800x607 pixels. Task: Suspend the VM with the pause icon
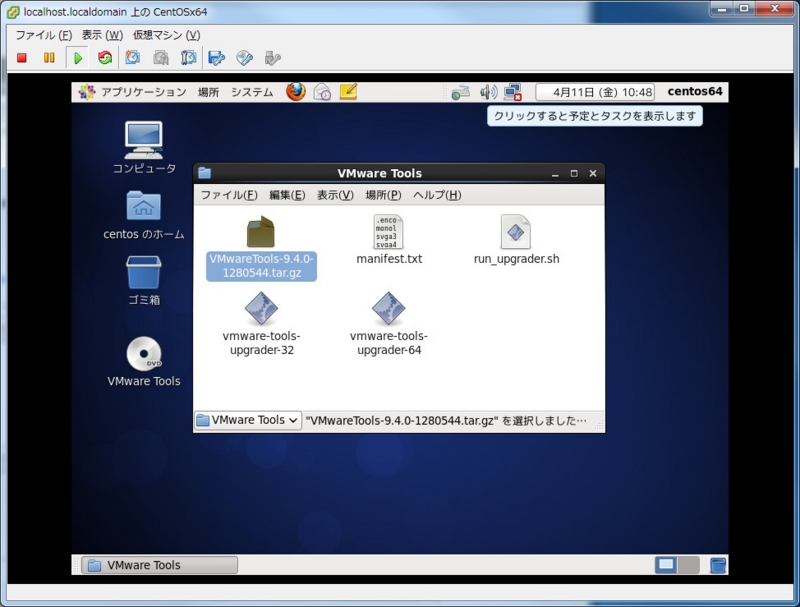click(x=49, y=58)
